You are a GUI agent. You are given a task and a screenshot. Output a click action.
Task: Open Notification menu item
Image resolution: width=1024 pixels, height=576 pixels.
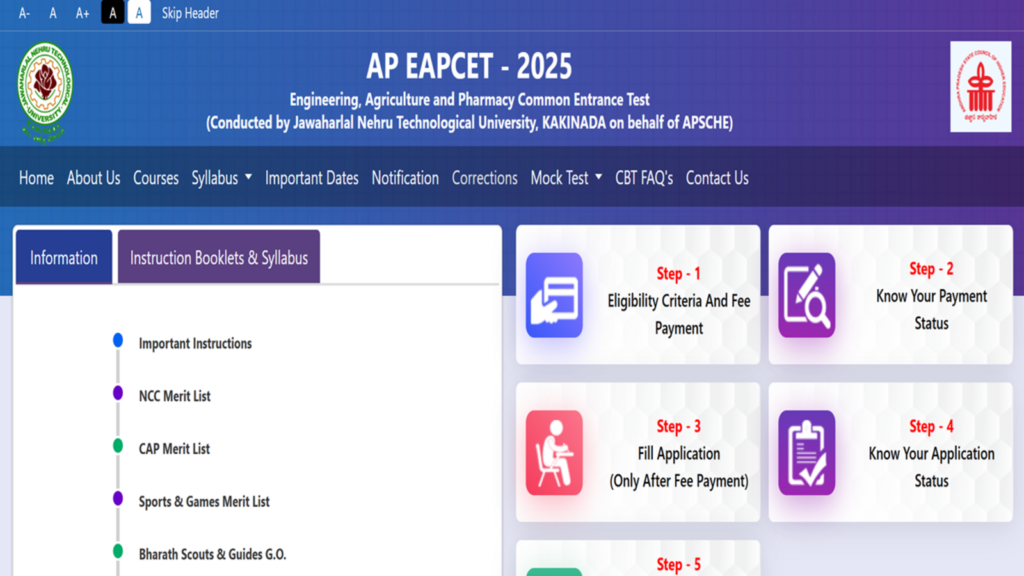coord(405,178)
